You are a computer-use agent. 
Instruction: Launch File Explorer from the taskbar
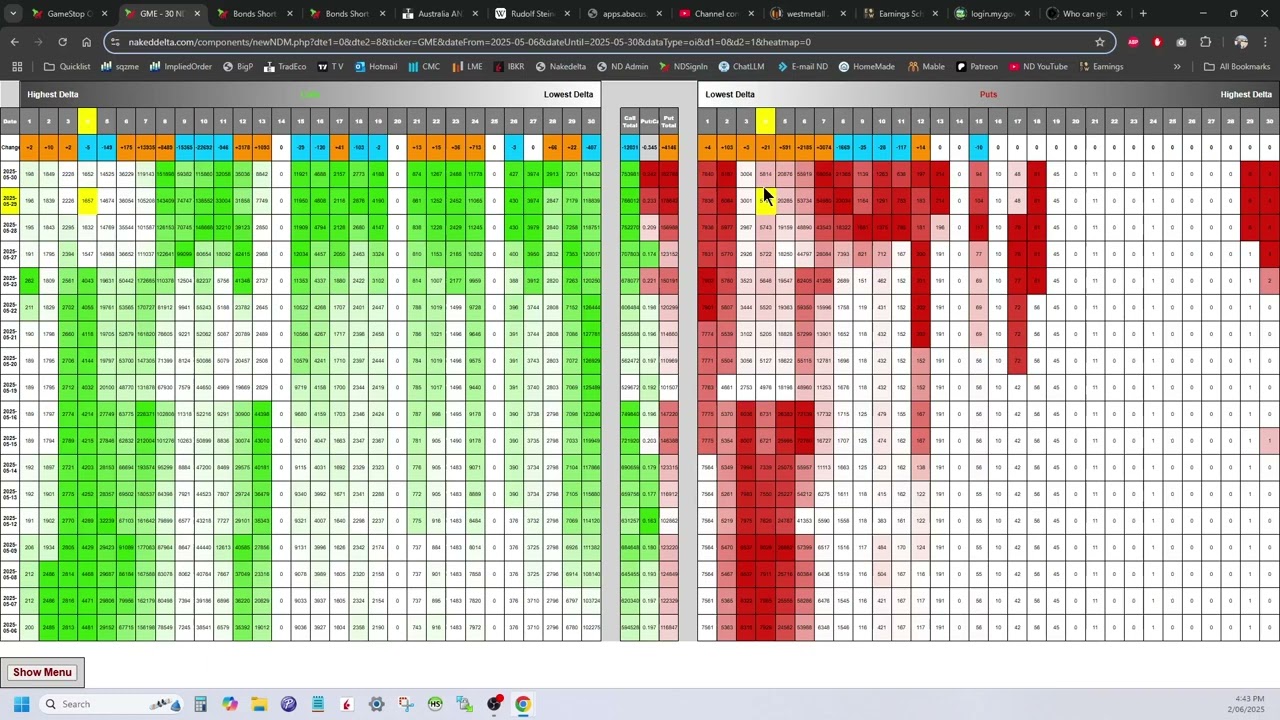pyautogui.click(x=259, y=704)
